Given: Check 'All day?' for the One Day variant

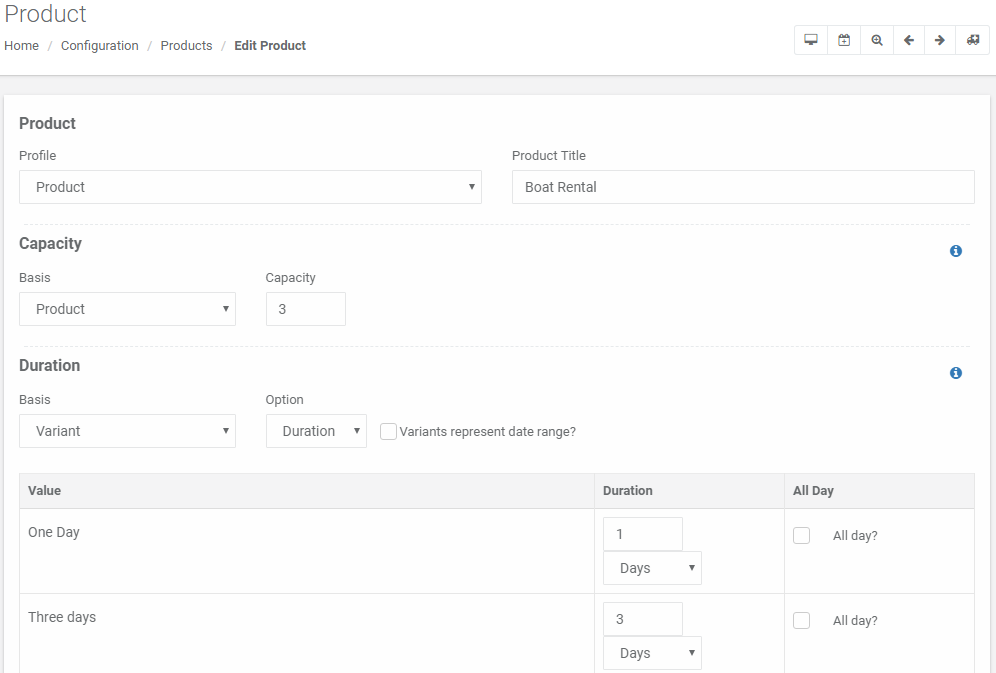Looking at the screenshot, I should point(802,535).
